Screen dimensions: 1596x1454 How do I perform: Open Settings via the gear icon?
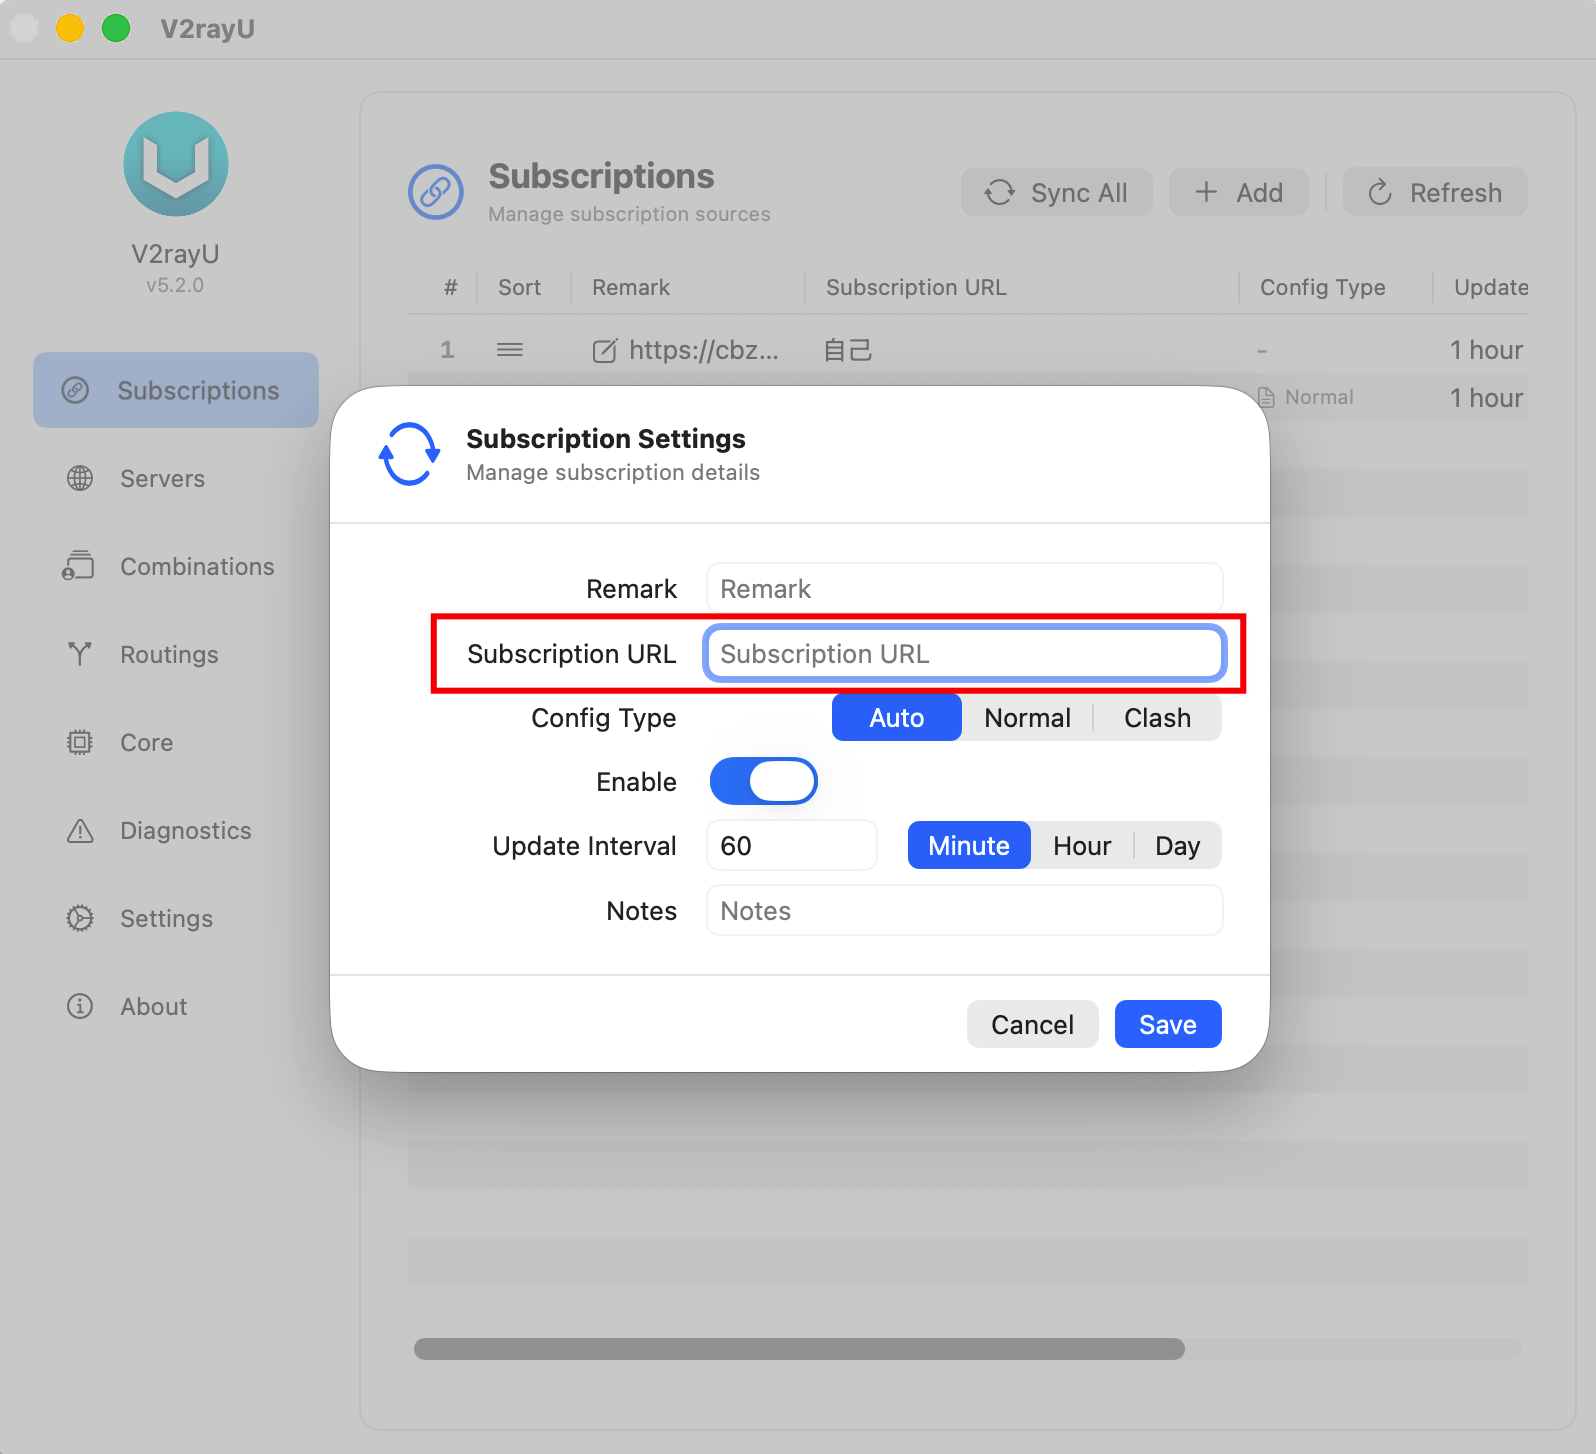(x=80, y=918)
